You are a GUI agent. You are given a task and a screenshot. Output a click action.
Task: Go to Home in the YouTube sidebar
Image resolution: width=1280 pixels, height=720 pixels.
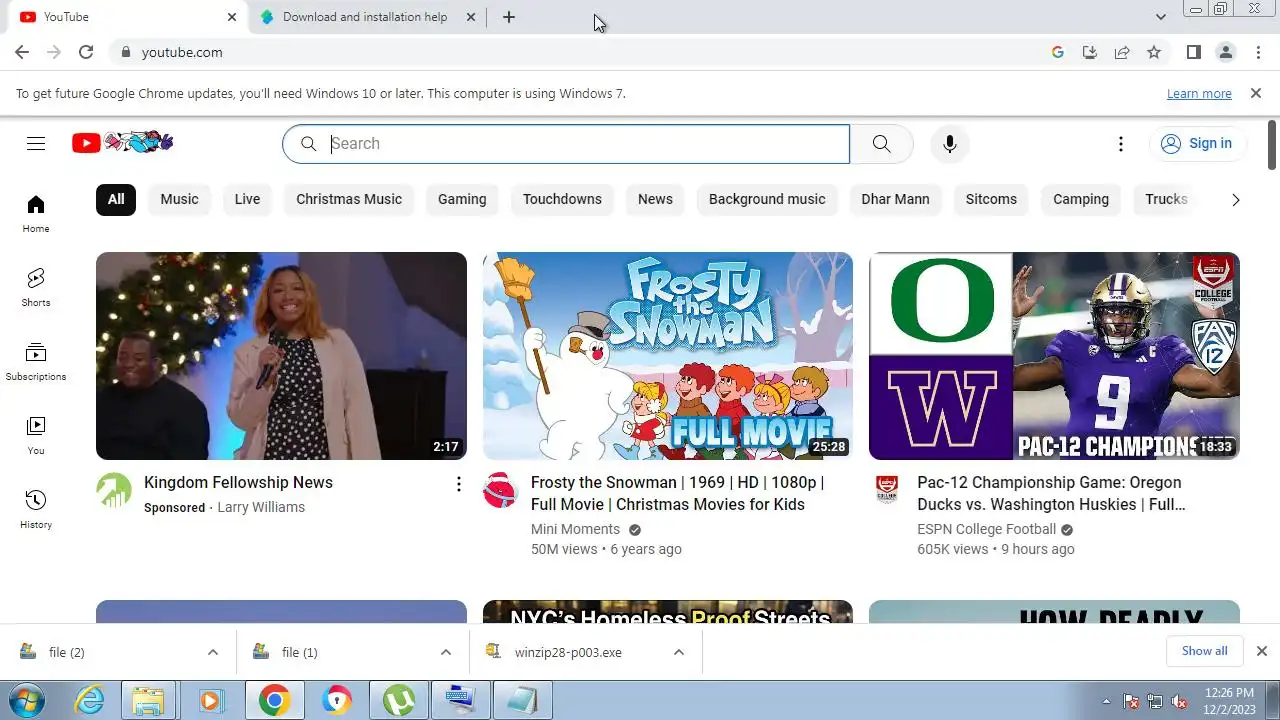click(x=36, y=214)
